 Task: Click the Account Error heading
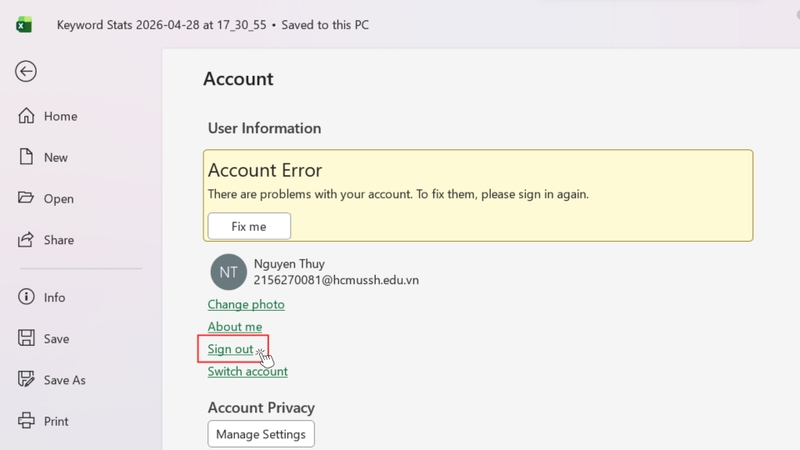click(265, 170)
